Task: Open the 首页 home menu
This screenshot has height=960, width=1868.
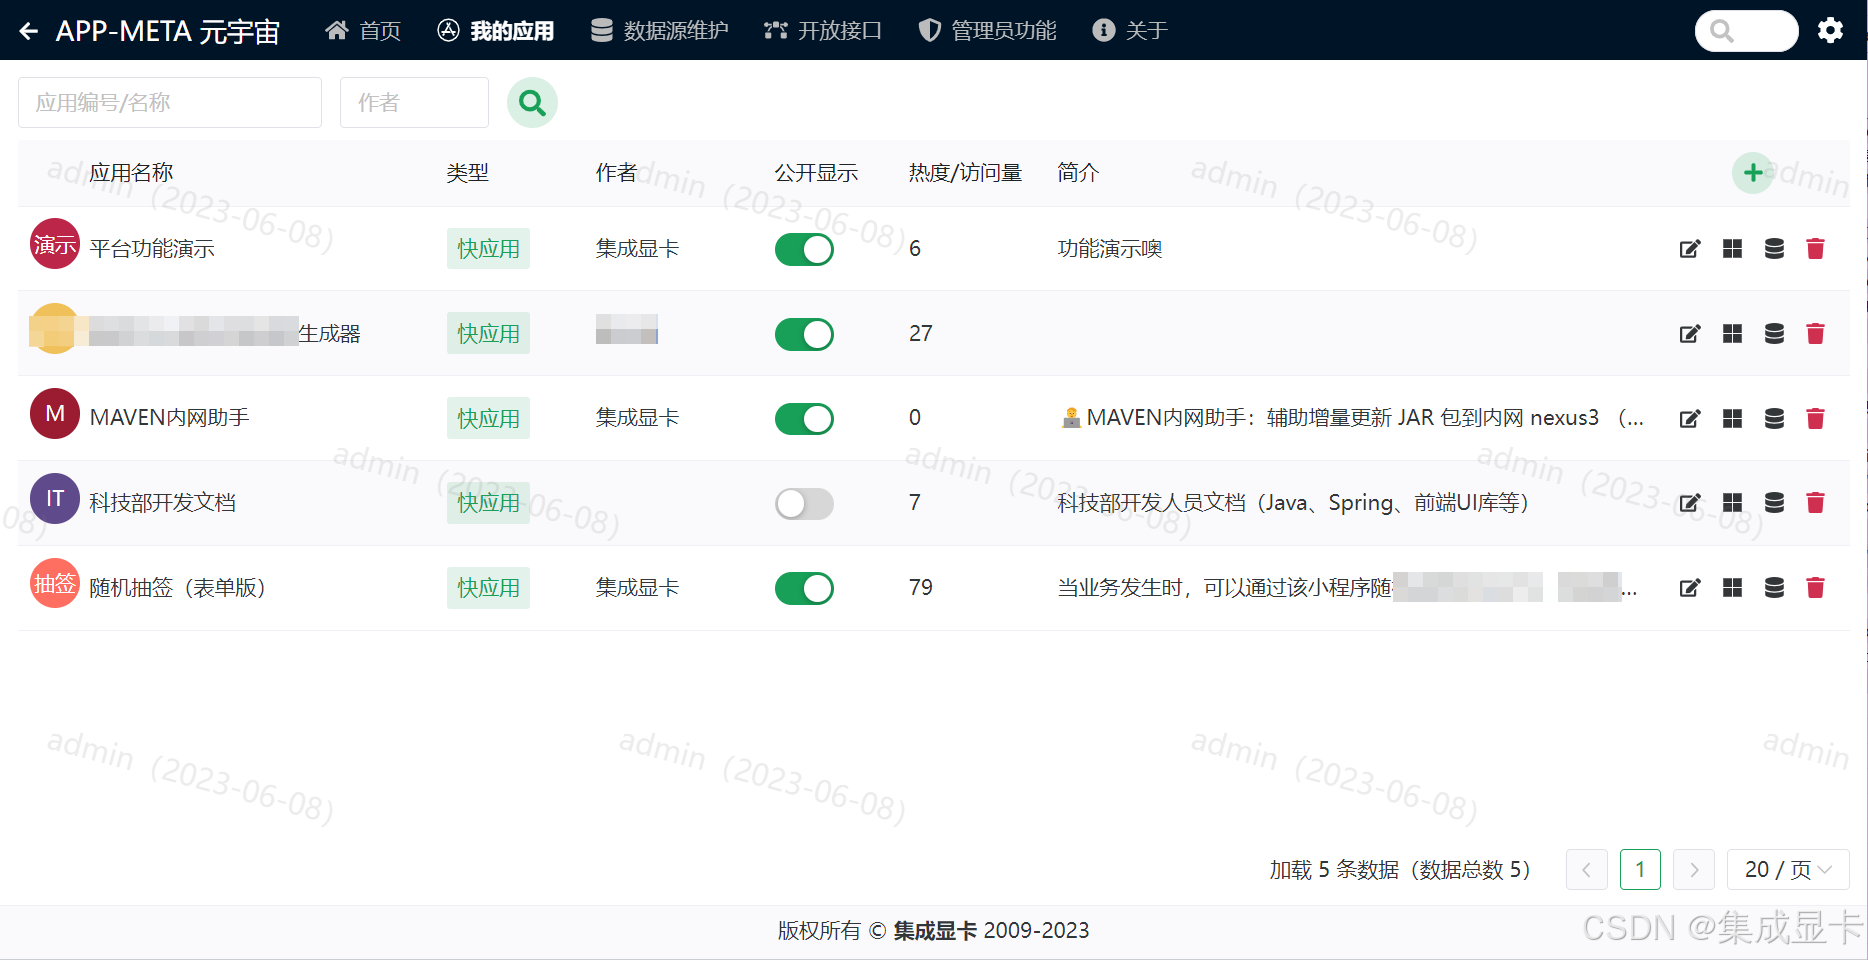Action: tap(363, 31)
